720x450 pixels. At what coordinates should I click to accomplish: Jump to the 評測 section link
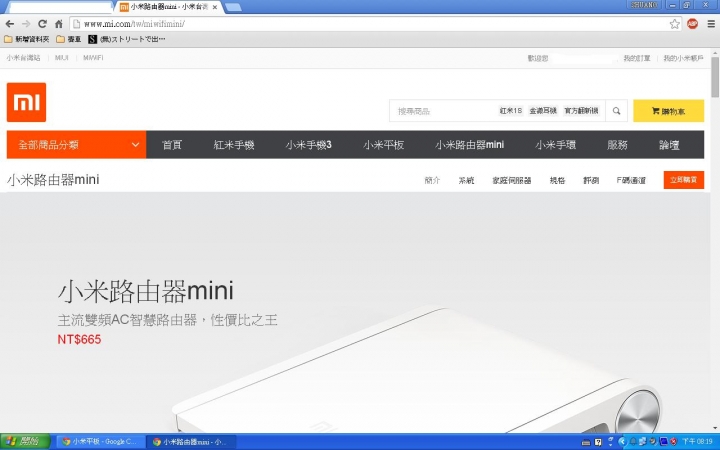pos(591,180)
